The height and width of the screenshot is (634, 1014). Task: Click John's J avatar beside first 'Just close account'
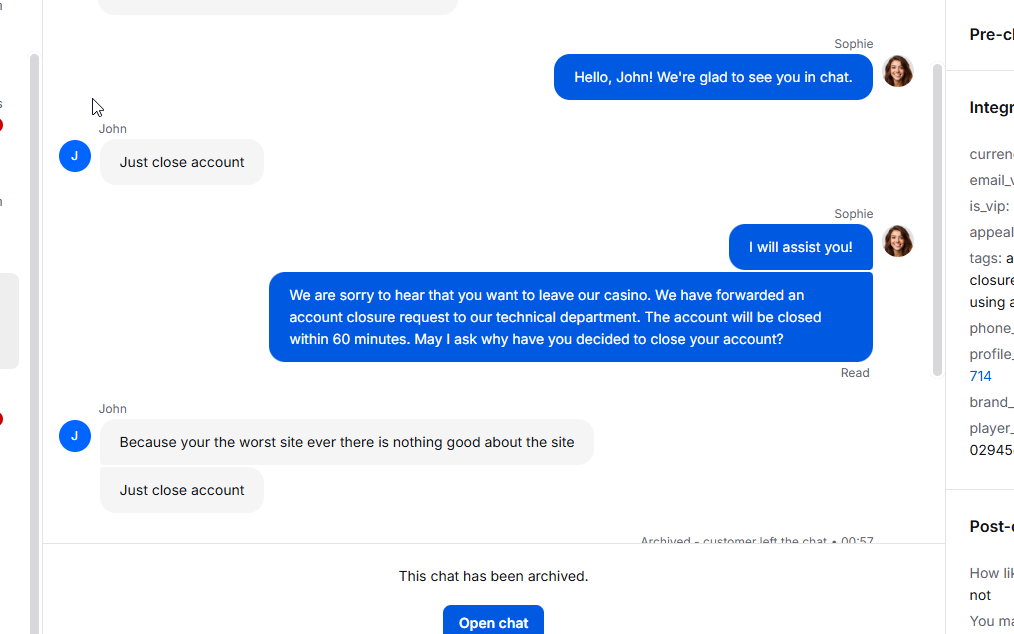tap(75, 156)
